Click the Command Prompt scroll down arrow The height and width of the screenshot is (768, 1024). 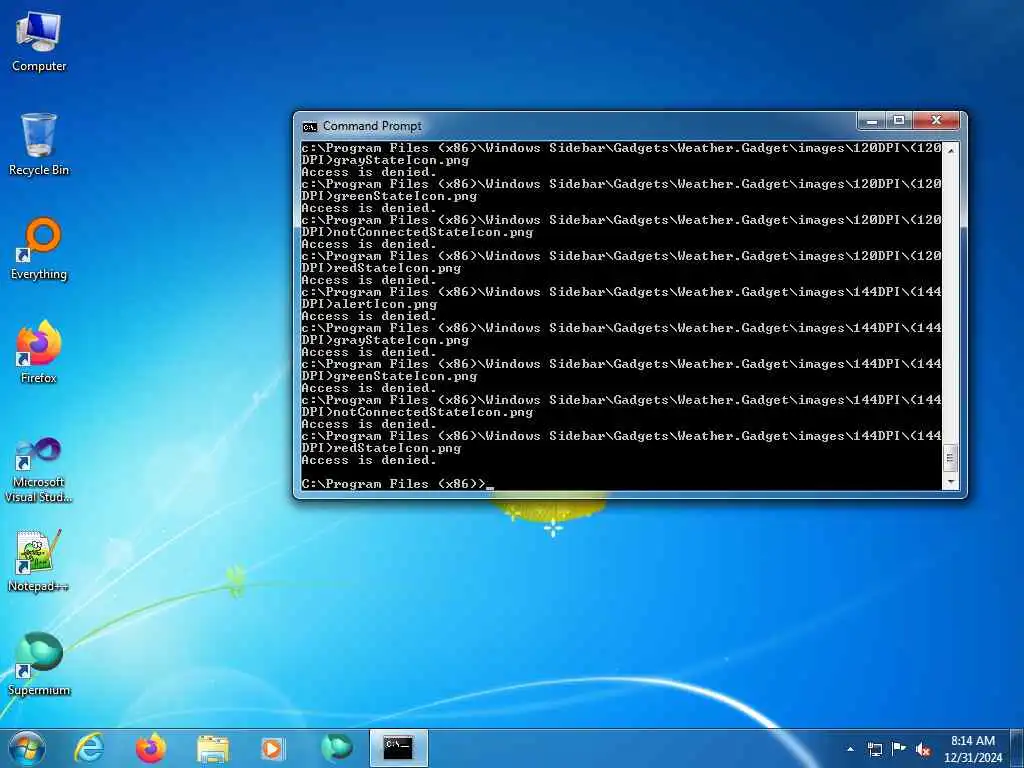[x=950, y=482]
